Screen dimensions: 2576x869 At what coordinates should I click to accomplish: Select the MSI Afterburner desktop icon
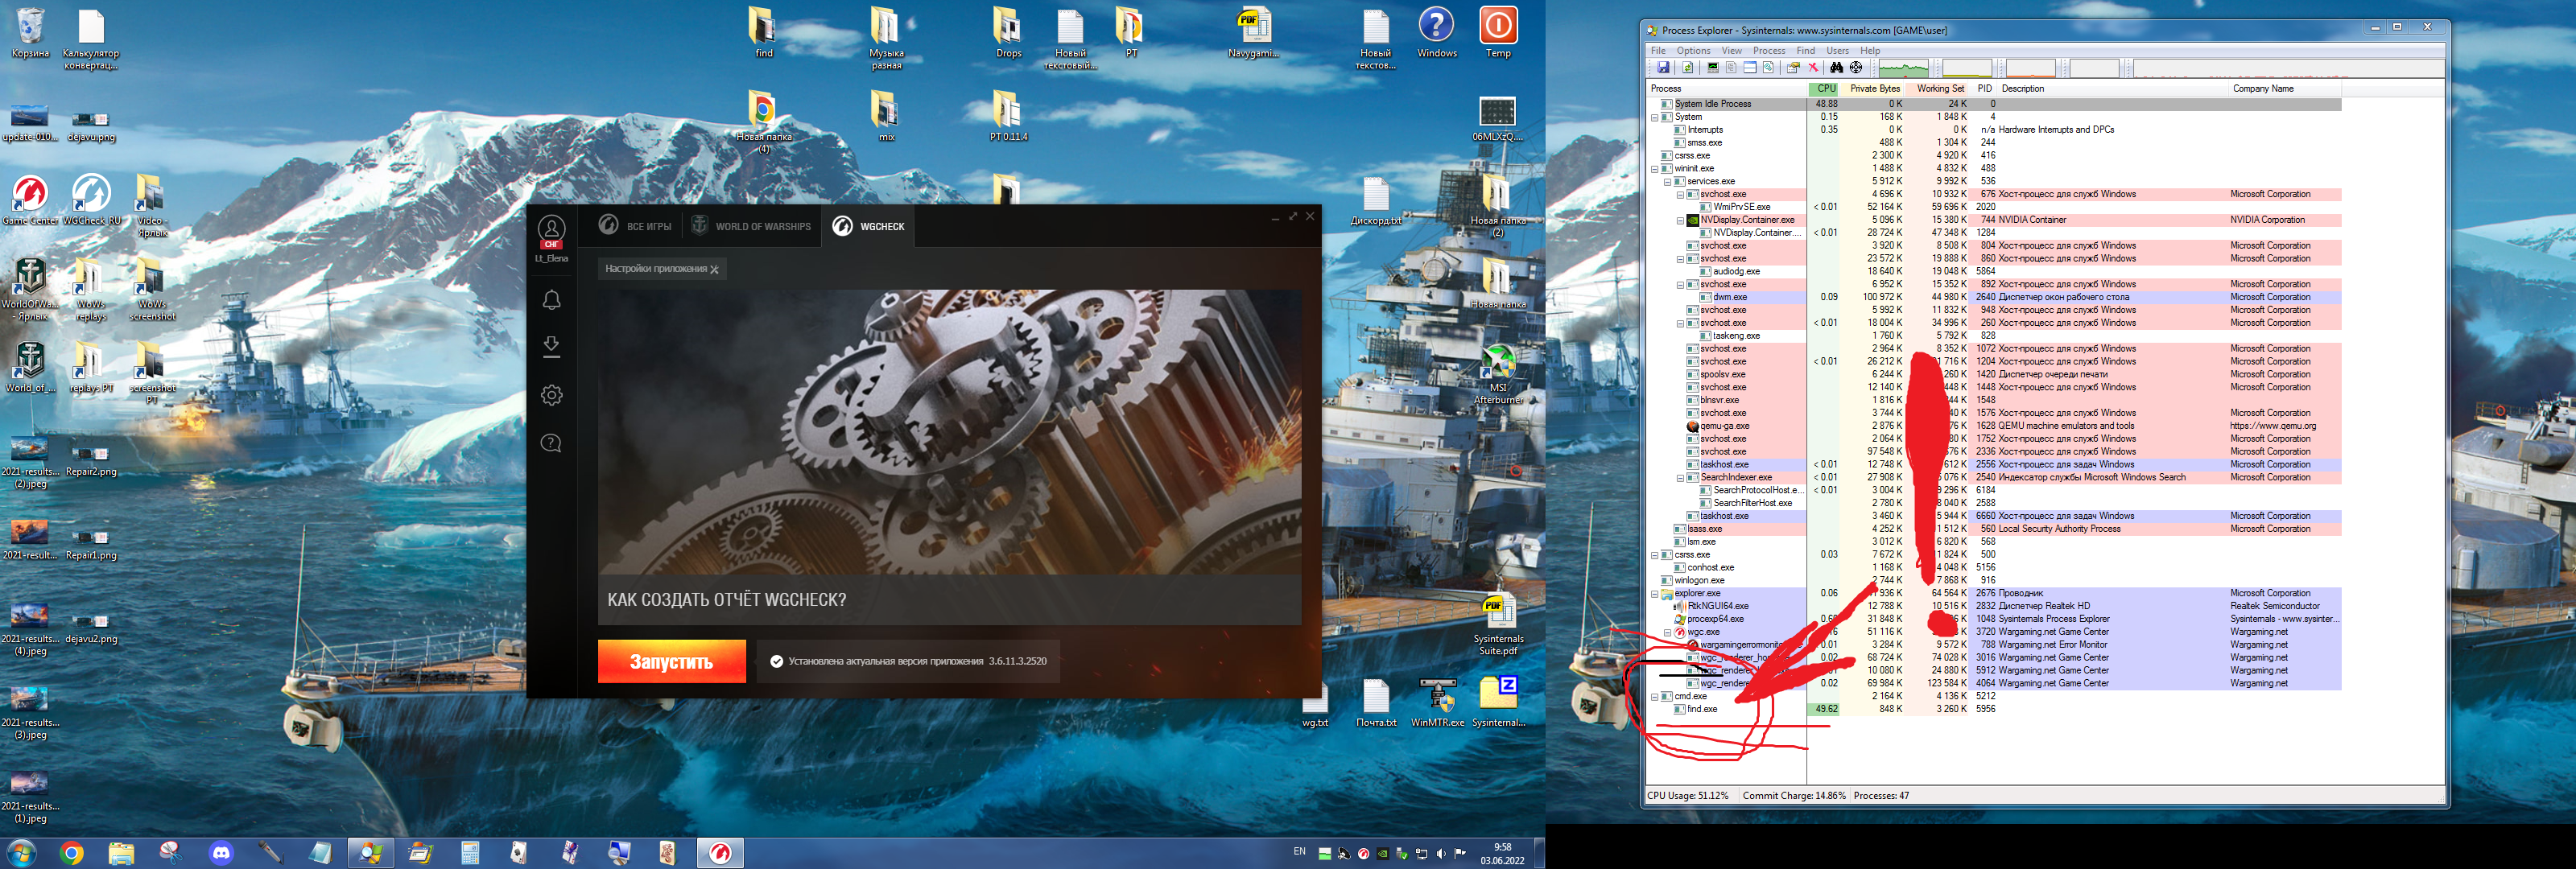point(1498,375)
